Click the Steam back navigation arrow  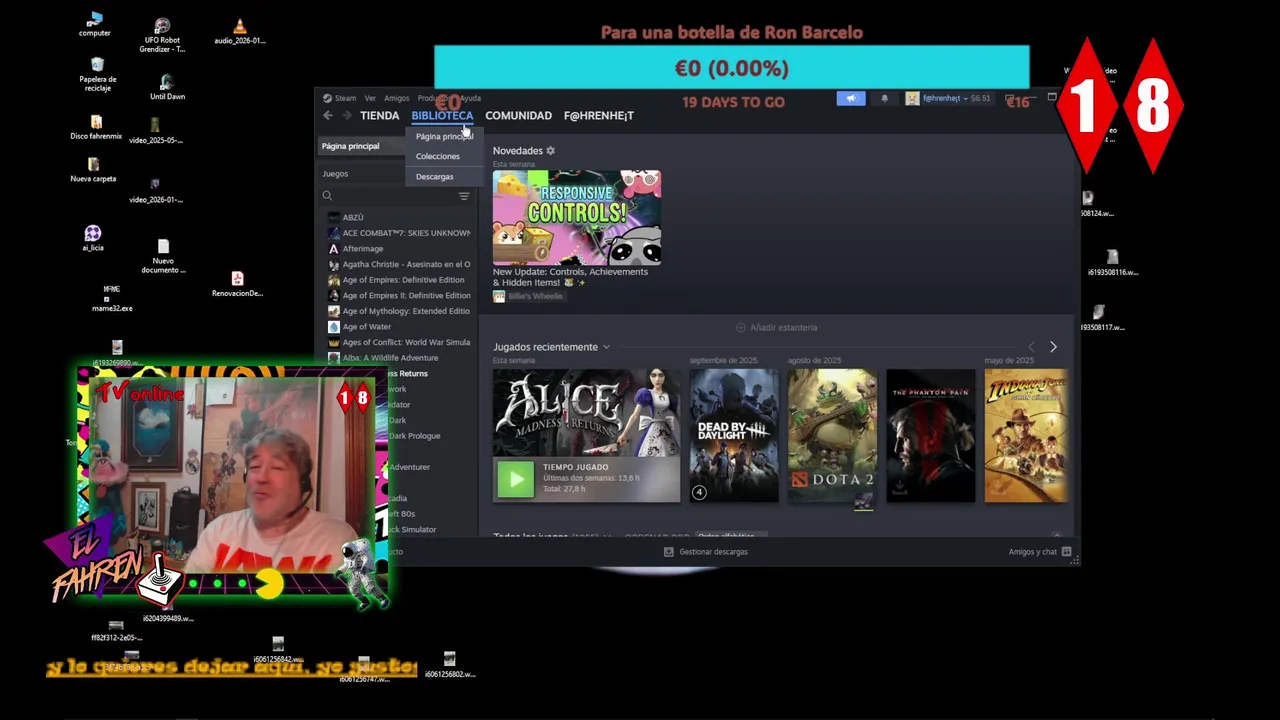click(x=327, y=116)
